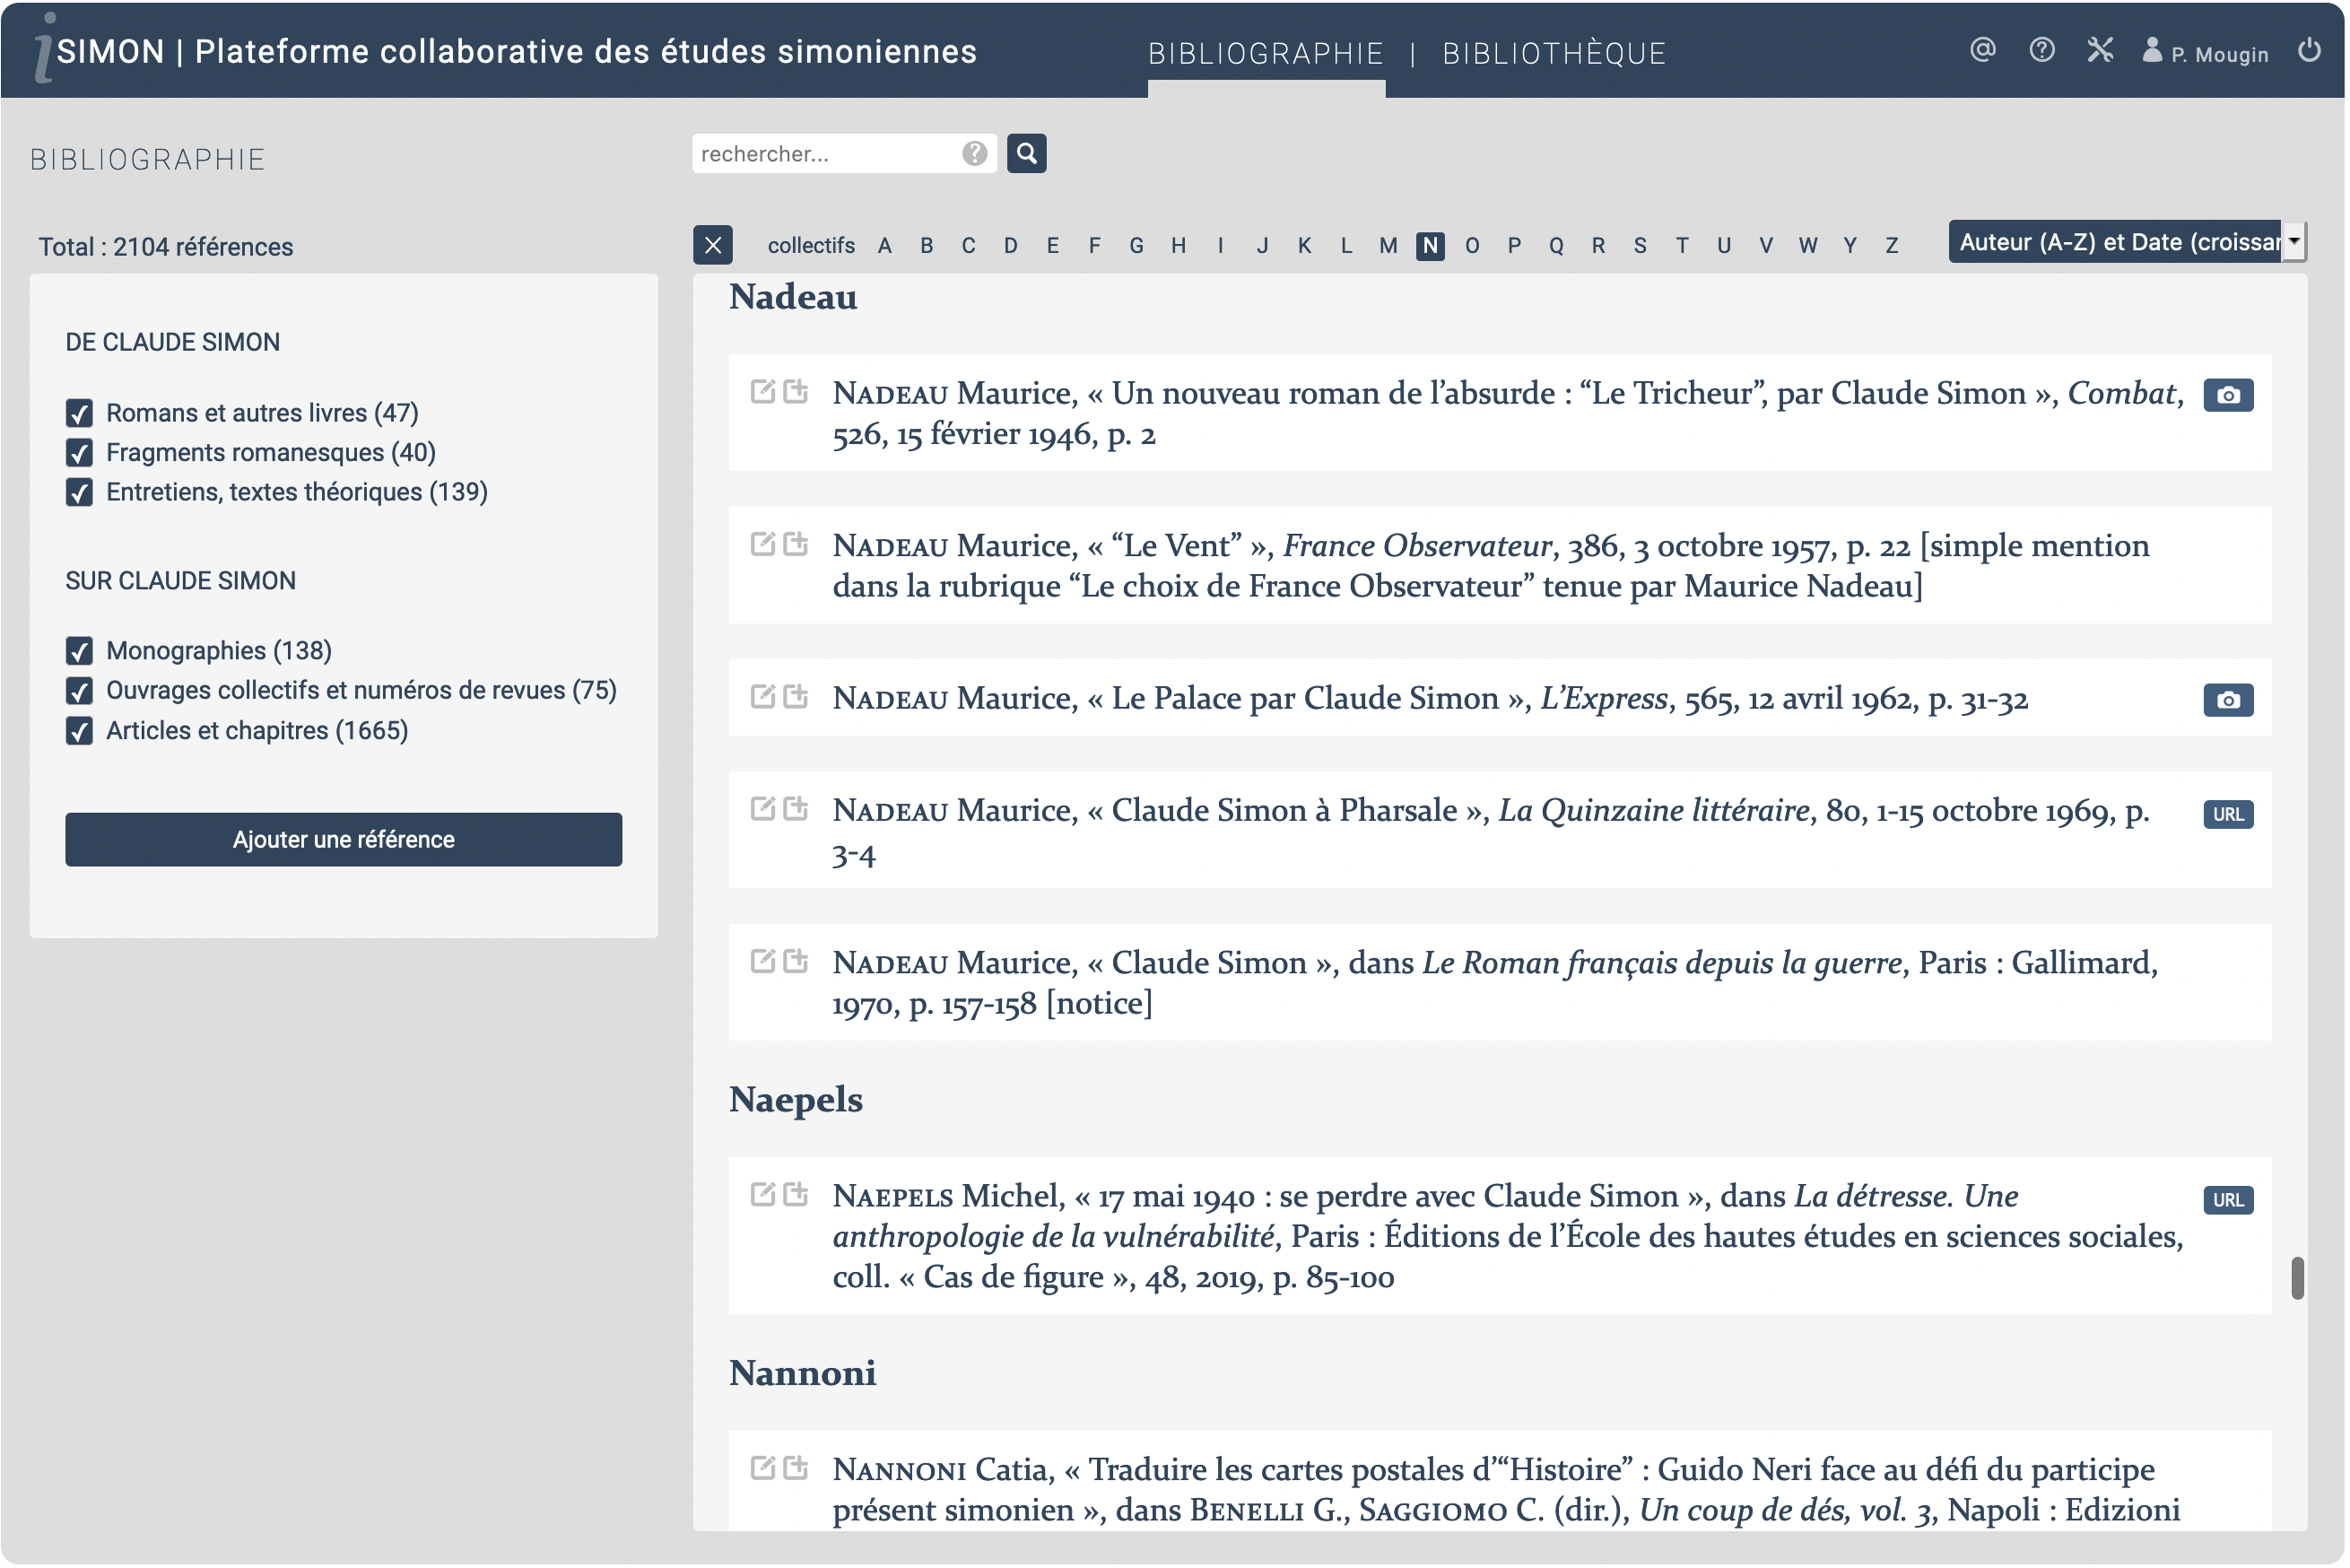Open the tools settings icon in header

[2101, 50]
